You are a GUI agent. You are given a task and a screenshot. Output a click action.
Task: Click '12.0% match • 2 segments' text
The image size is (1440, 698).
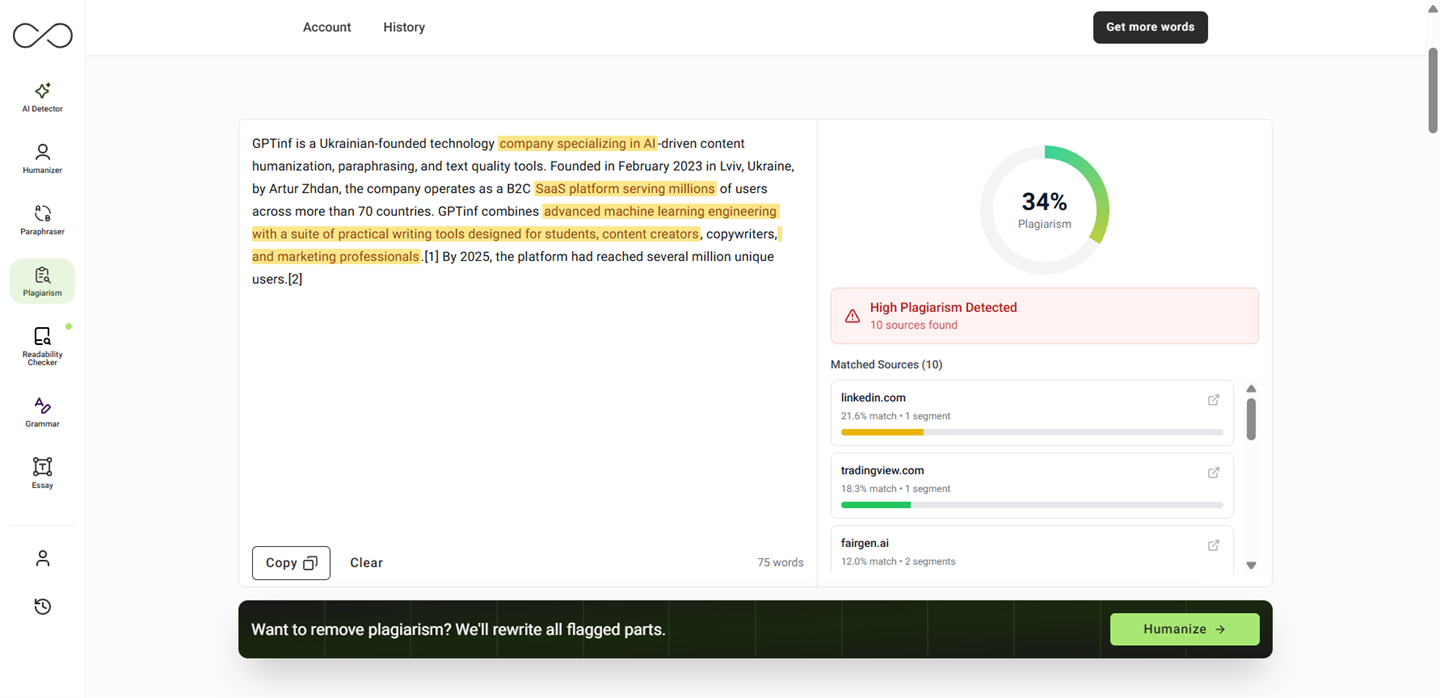coord(898,562)
